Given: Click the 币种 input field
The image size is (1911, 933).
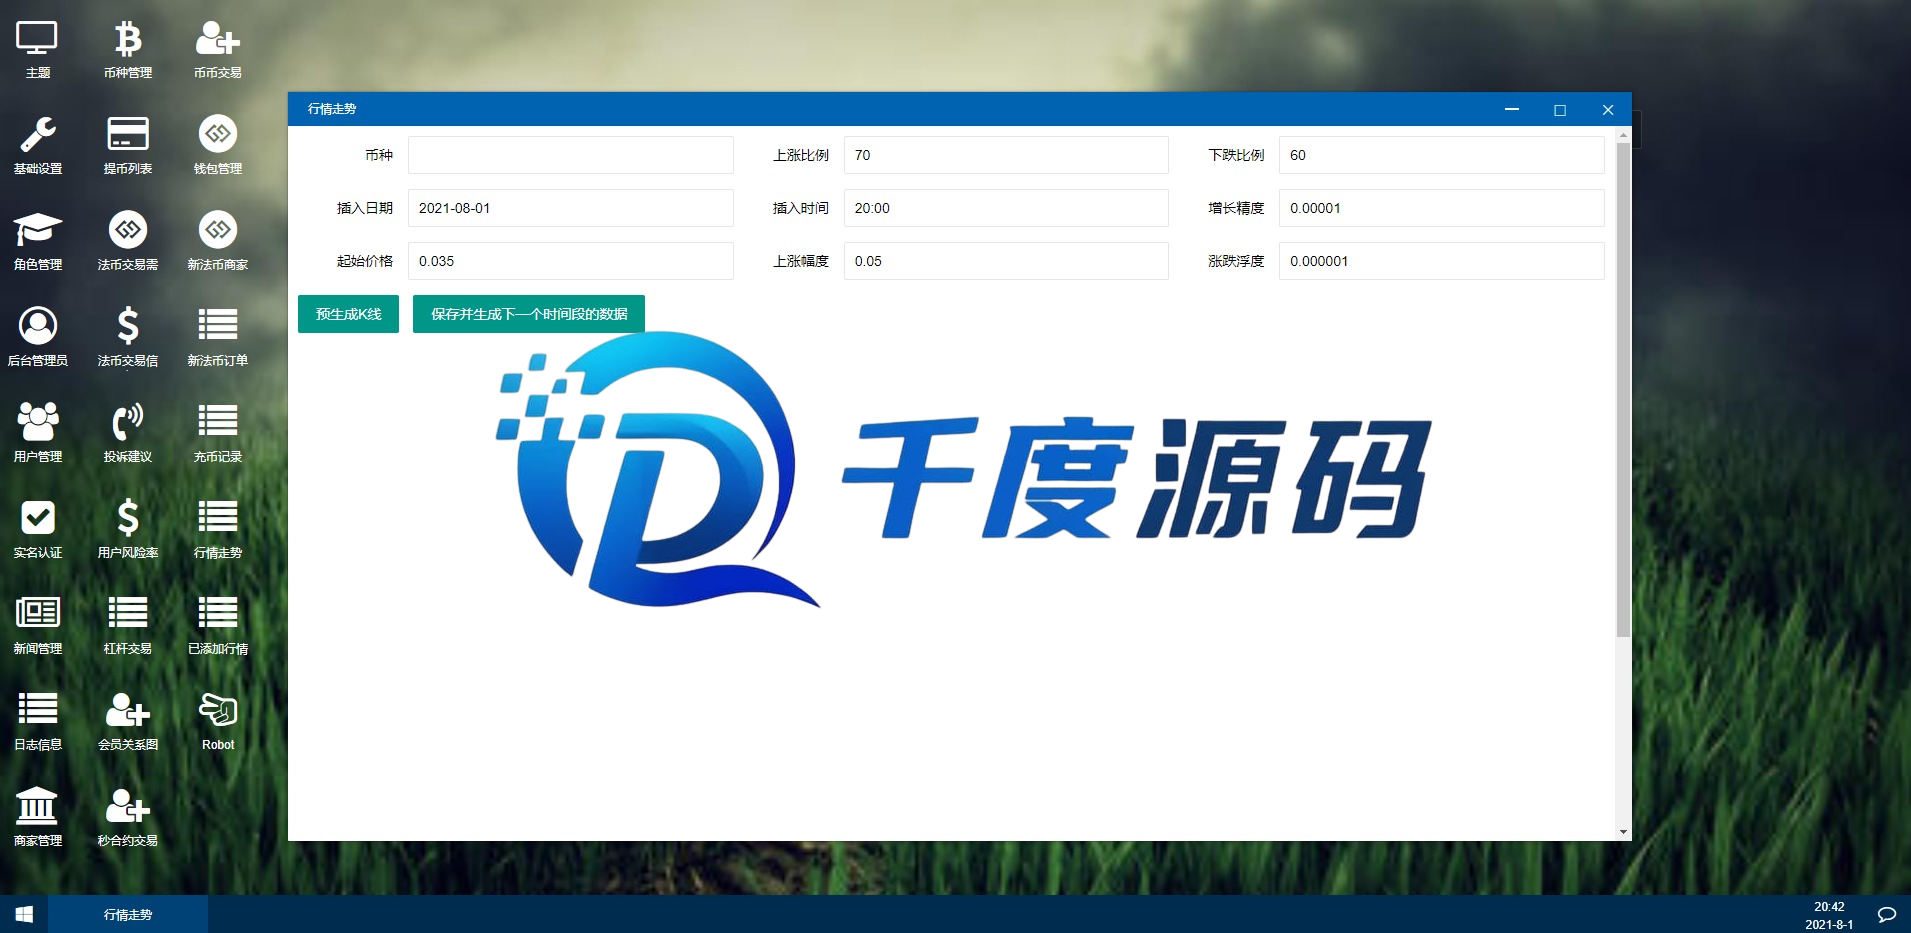Looking at the screenshot, I should pos(570,155).
